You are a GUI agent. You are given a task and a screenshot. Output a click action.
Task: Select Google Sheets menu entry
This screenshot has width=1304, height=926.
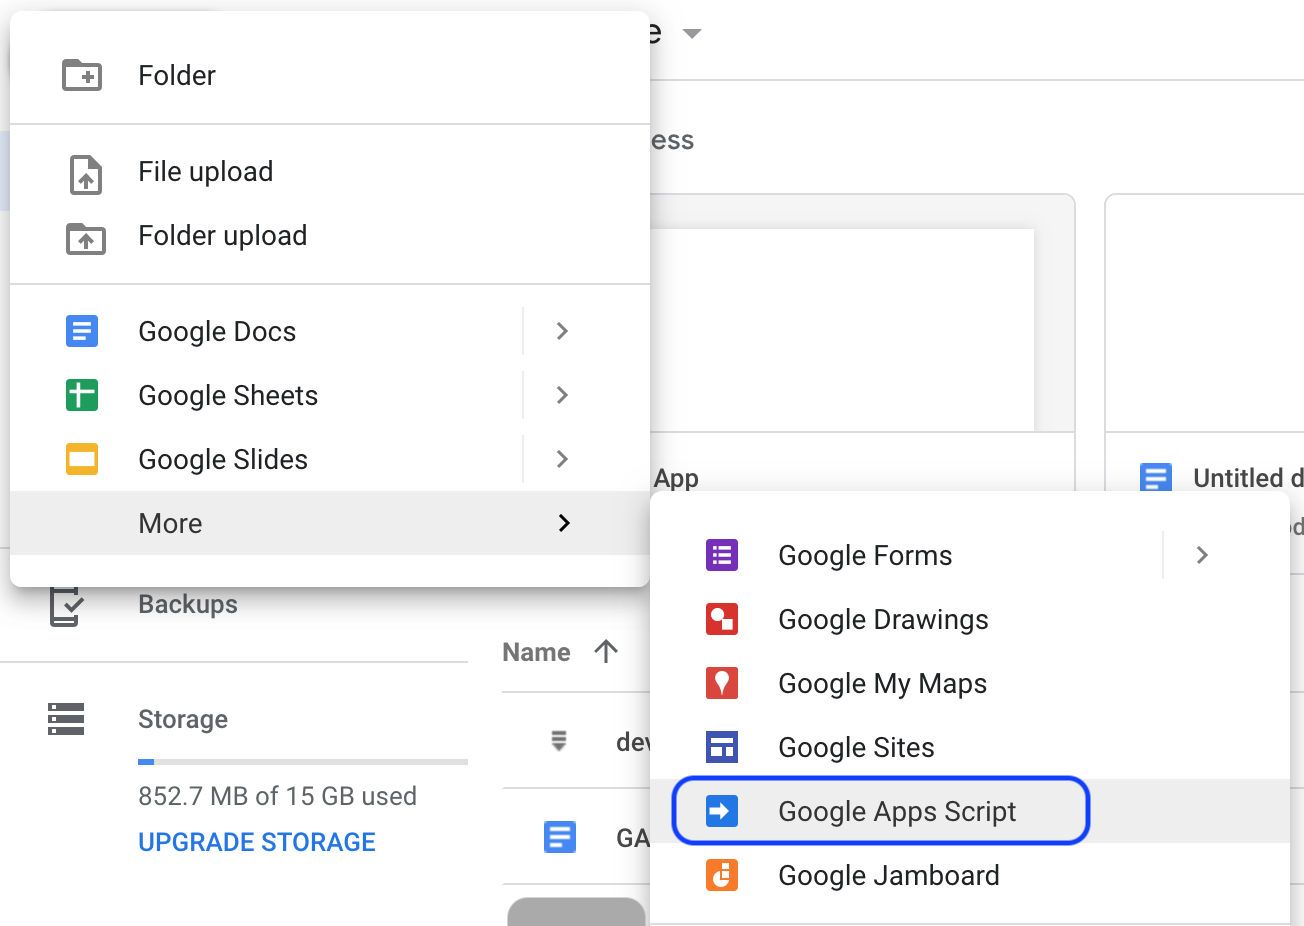pyautogui.click(x=330, y=395)
